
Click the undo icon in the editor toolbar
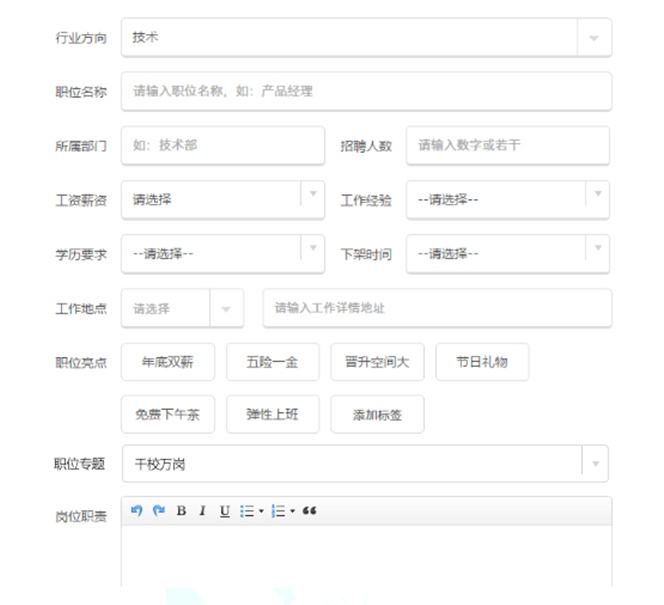(x=137, y=511)
